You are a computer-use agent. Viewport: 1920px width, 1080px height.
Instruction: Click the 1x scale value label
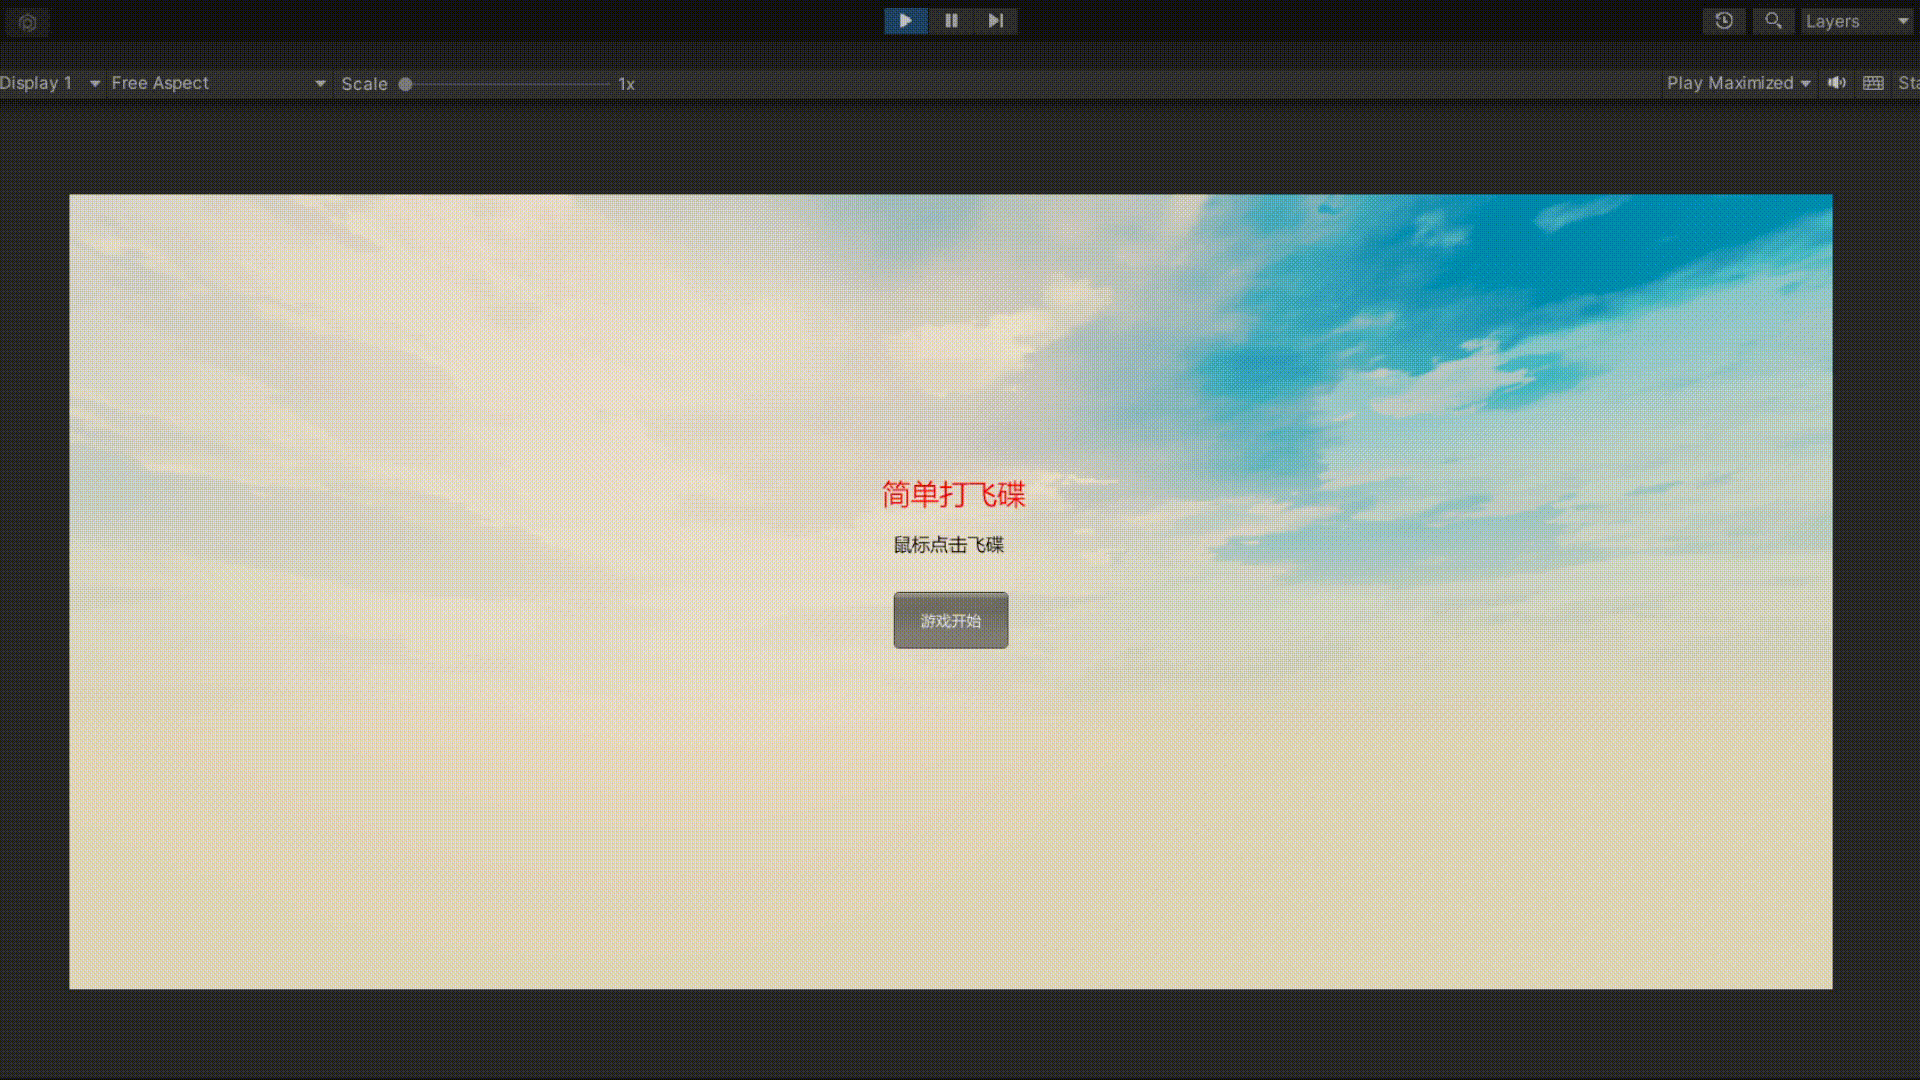[x=626, y=84]
